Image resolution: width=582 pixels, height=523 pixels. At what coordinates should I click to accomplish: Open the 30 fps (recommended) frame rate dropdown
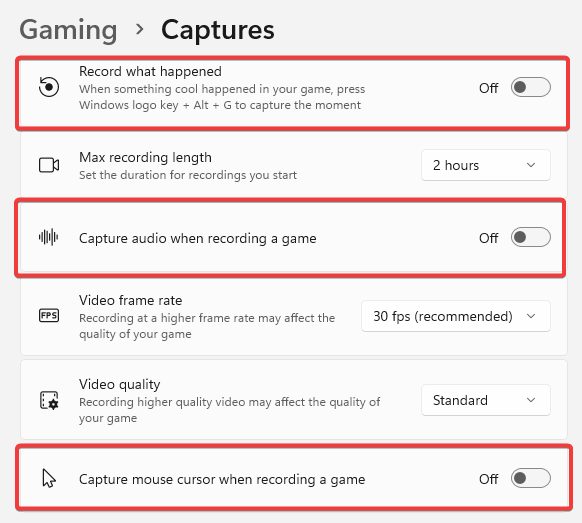pyautogui.click(x=455, y=316)
